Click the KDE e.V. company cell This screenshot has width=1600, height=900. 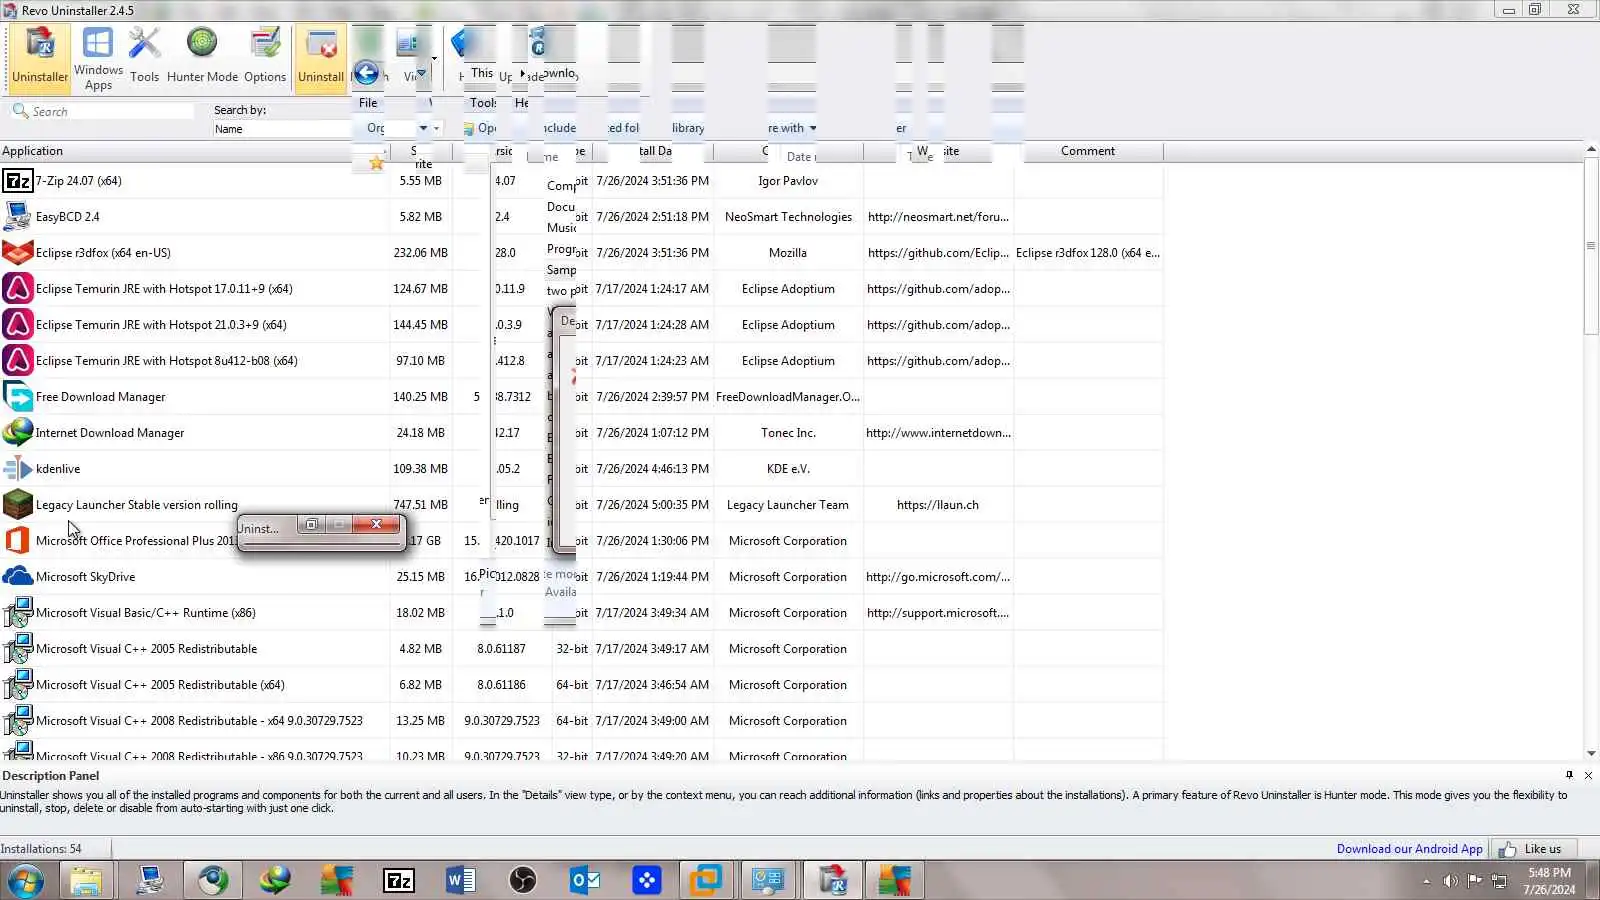coord(788,469)
